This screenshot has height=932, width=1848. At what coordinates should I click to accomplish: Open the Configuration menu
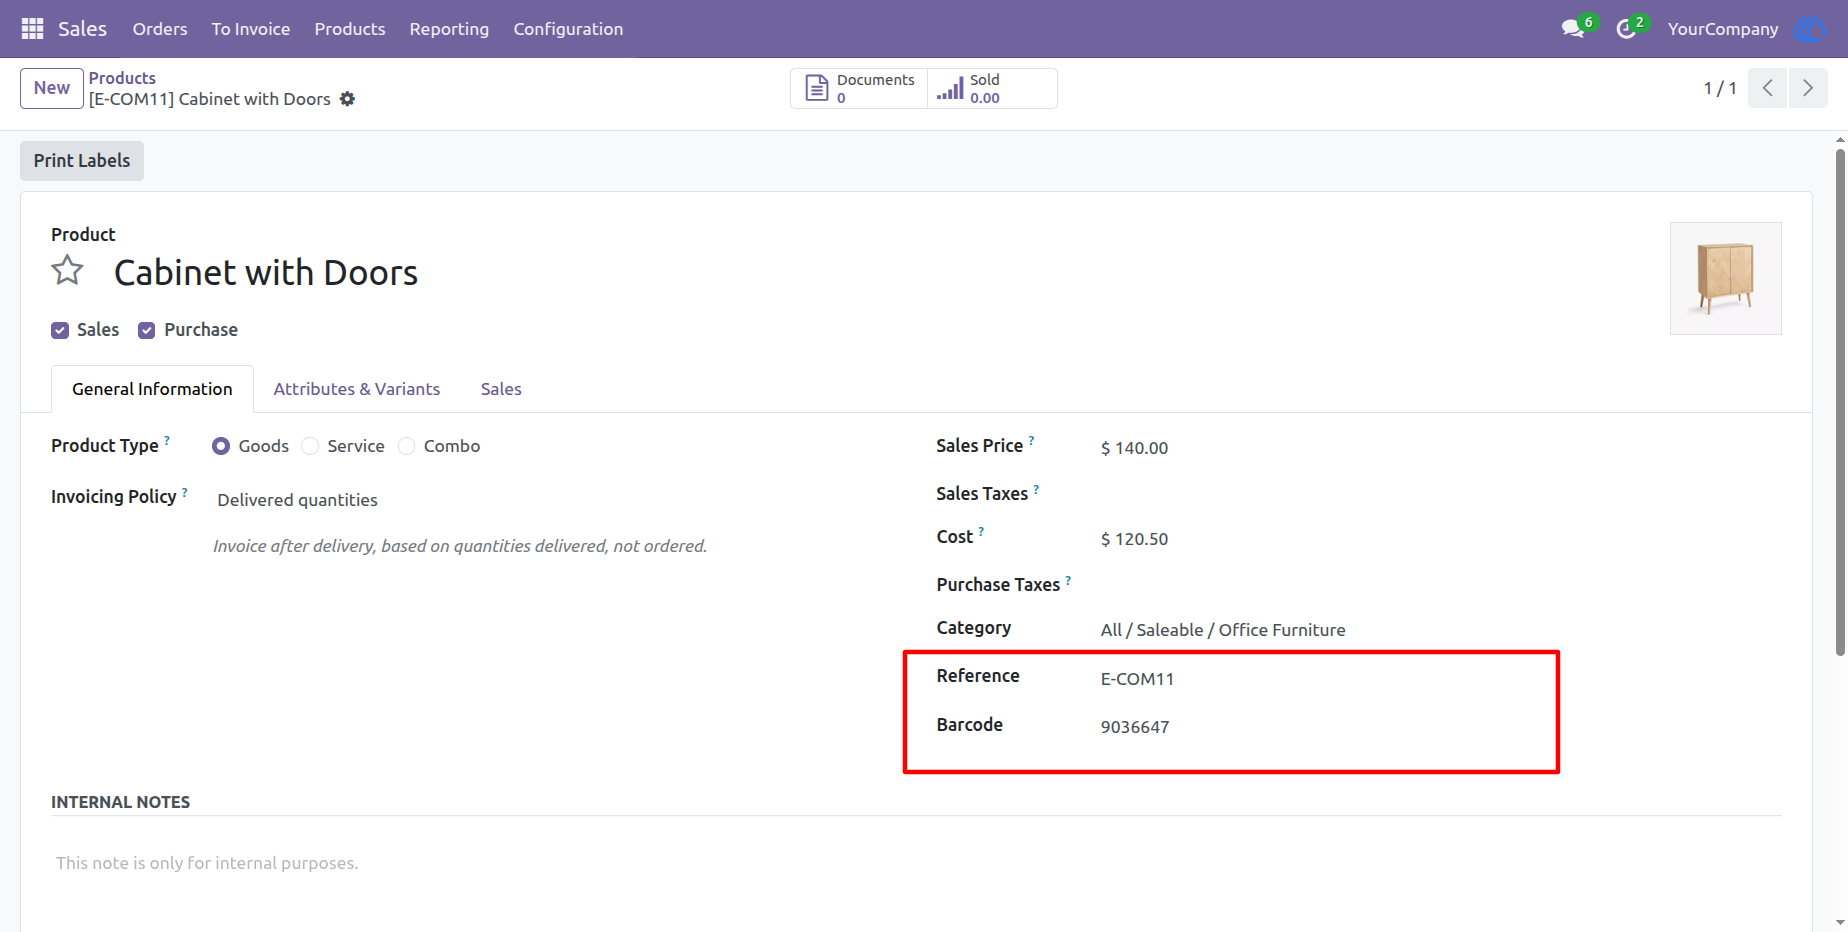(568, 29)
